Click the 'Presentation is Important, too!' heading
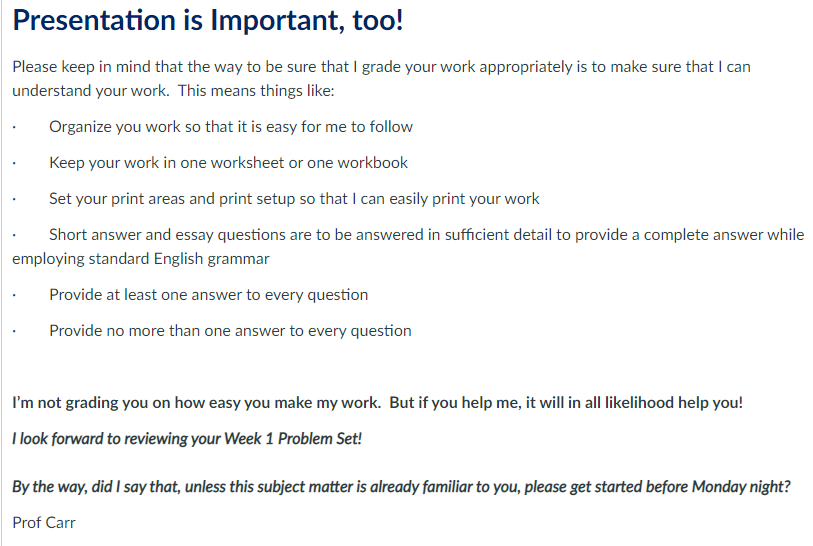The image size is (813, 546). pyautogui.click(x=207, y=21)
